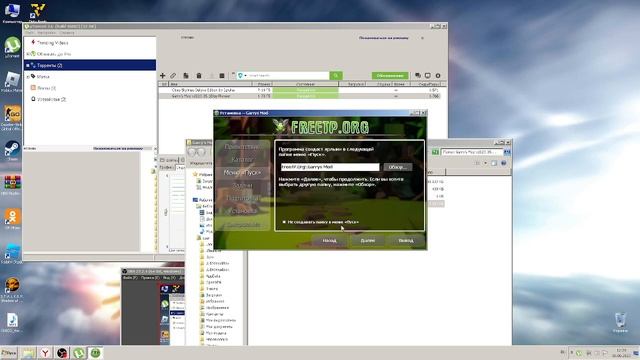
Task: Click the Explorer back/forward navigation buttons
Action: 196,152
